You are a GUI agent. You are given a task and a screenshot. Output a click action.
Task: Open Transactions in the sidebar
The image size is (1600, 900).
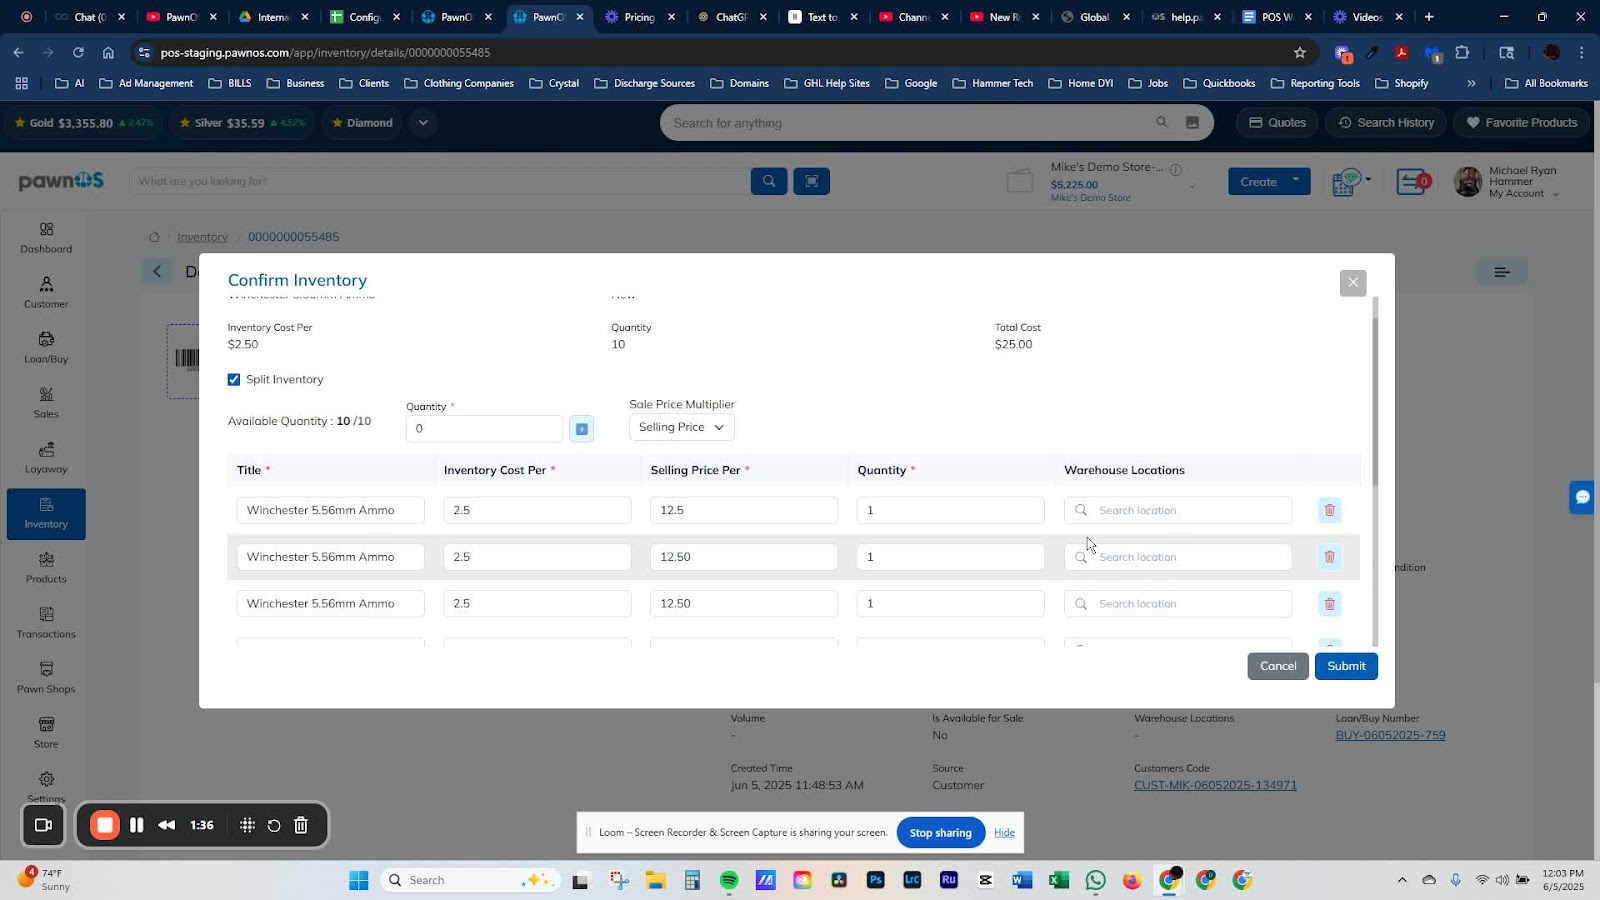[x=46, y=624]
